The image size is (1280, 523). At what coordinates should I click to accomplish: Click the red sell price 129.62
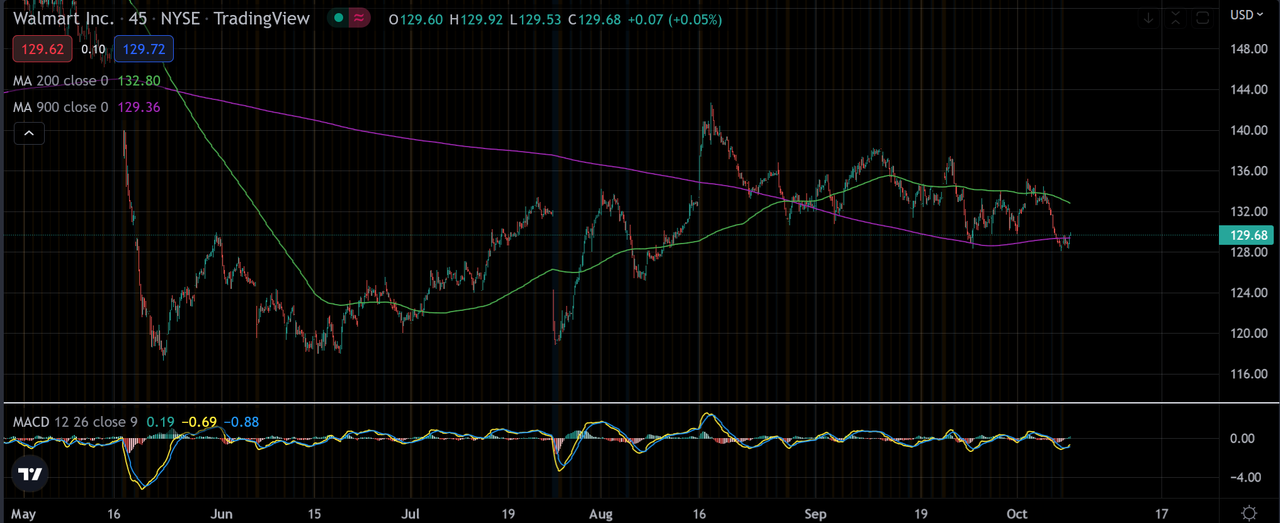tap(44, 48)
